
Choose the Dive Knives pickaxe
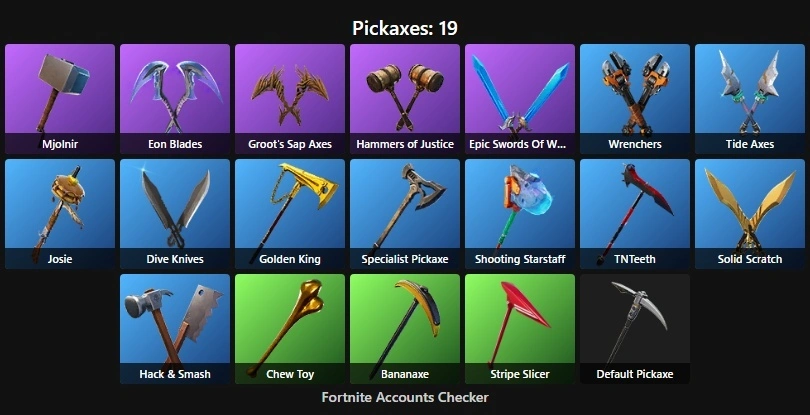pyautogui.click(x=175, y=214)
